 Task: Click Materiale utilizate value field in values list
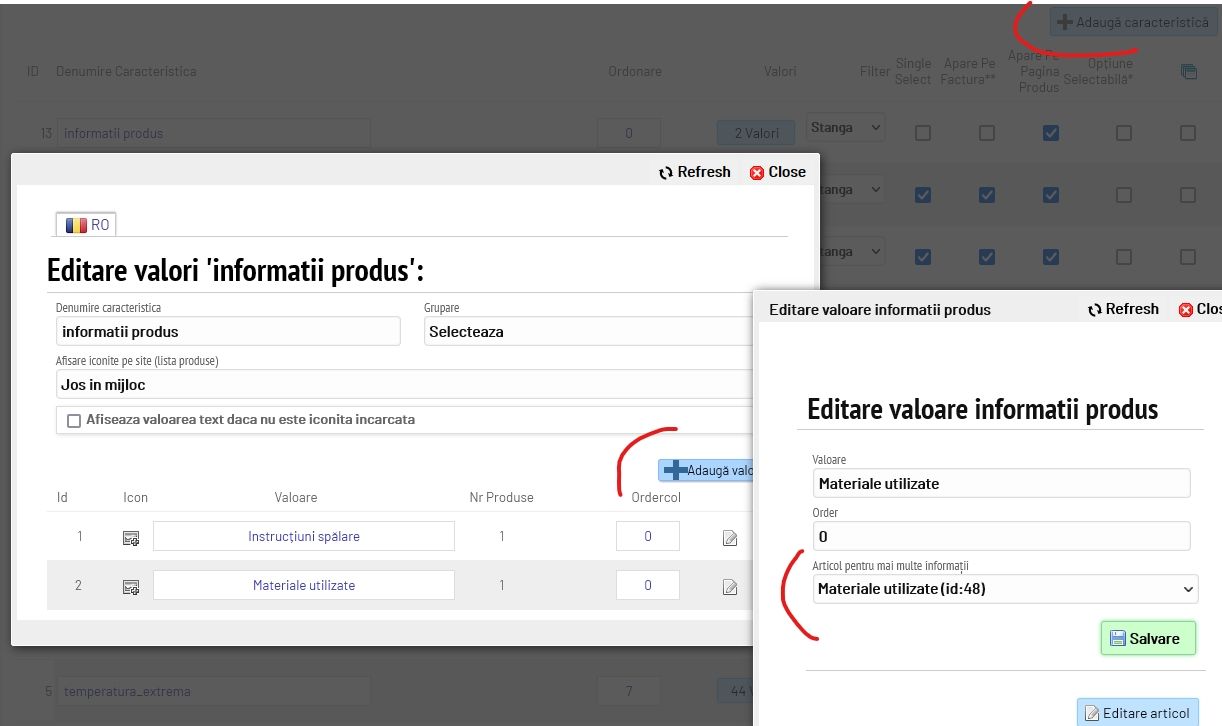pyautogui.click(x=304, y=585)
